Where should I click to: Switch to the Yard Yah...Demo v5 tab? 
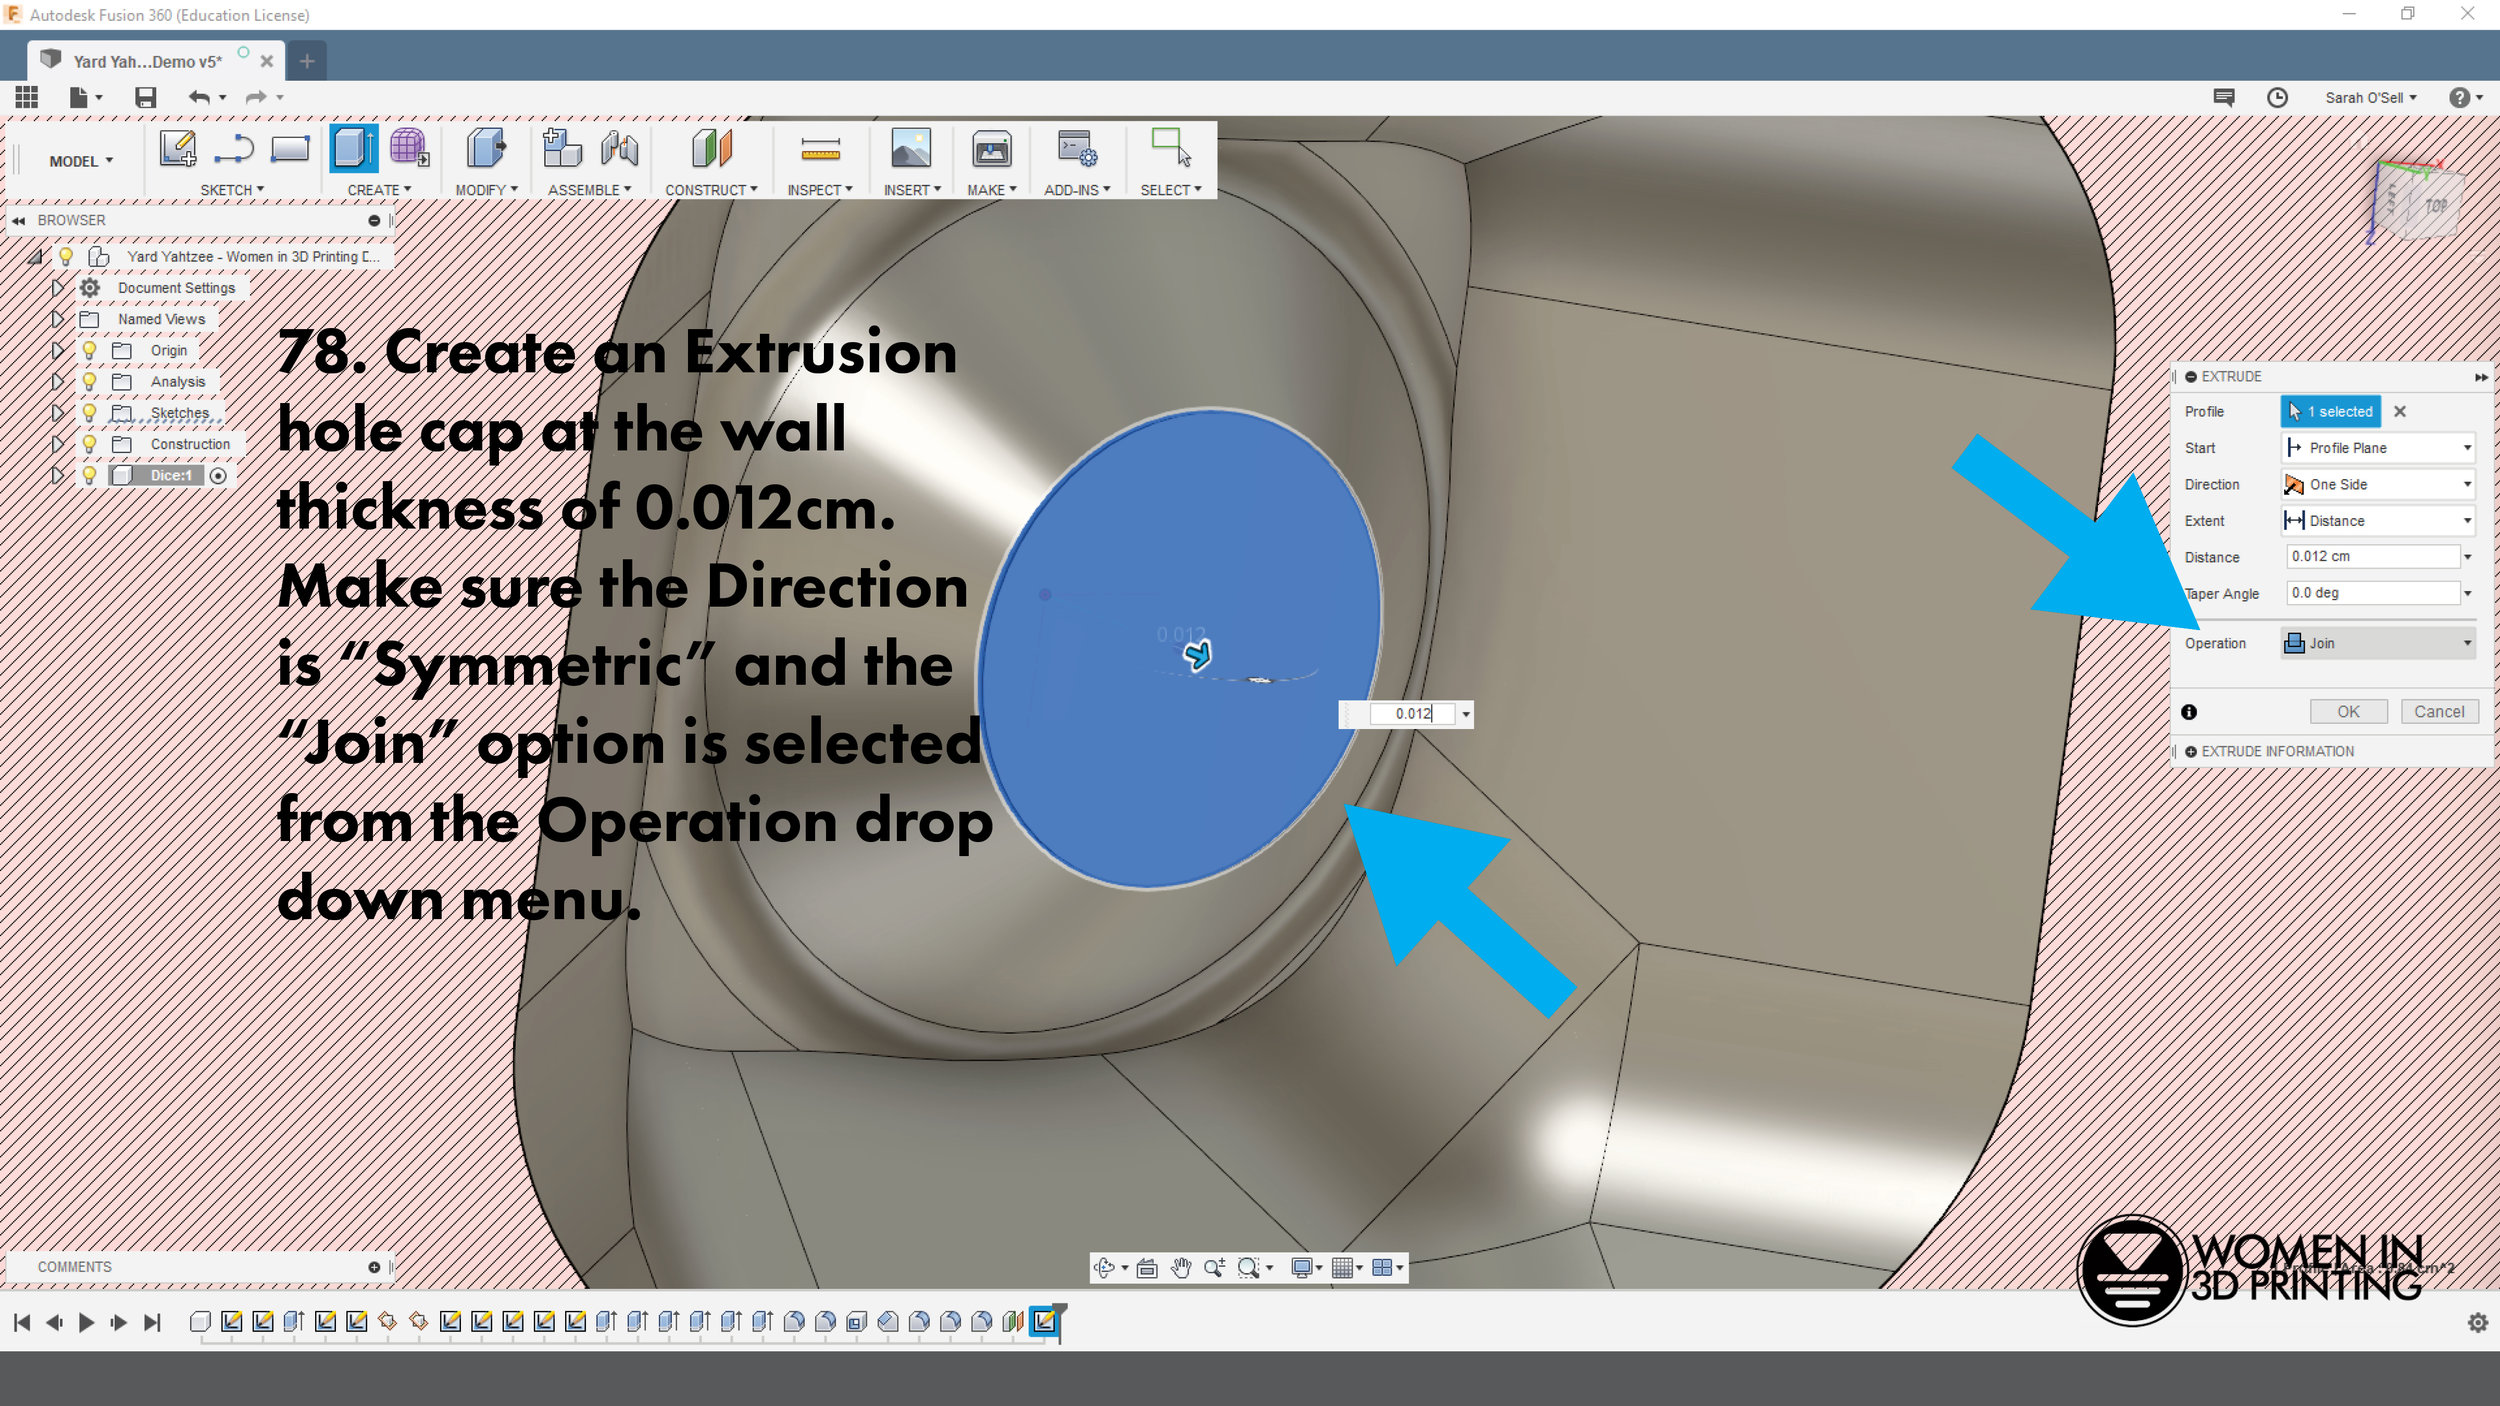[x=148, y=61]
